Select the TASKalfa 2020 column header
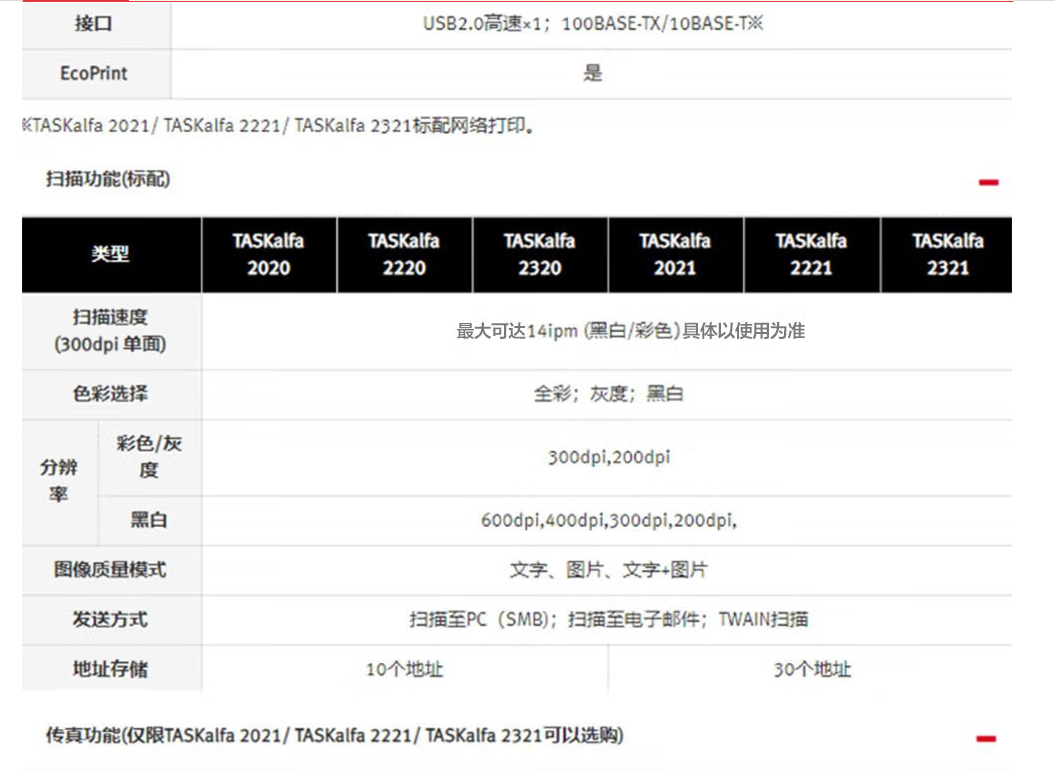The width and height of the screenshot is (1055, 771). pos(268,254)
